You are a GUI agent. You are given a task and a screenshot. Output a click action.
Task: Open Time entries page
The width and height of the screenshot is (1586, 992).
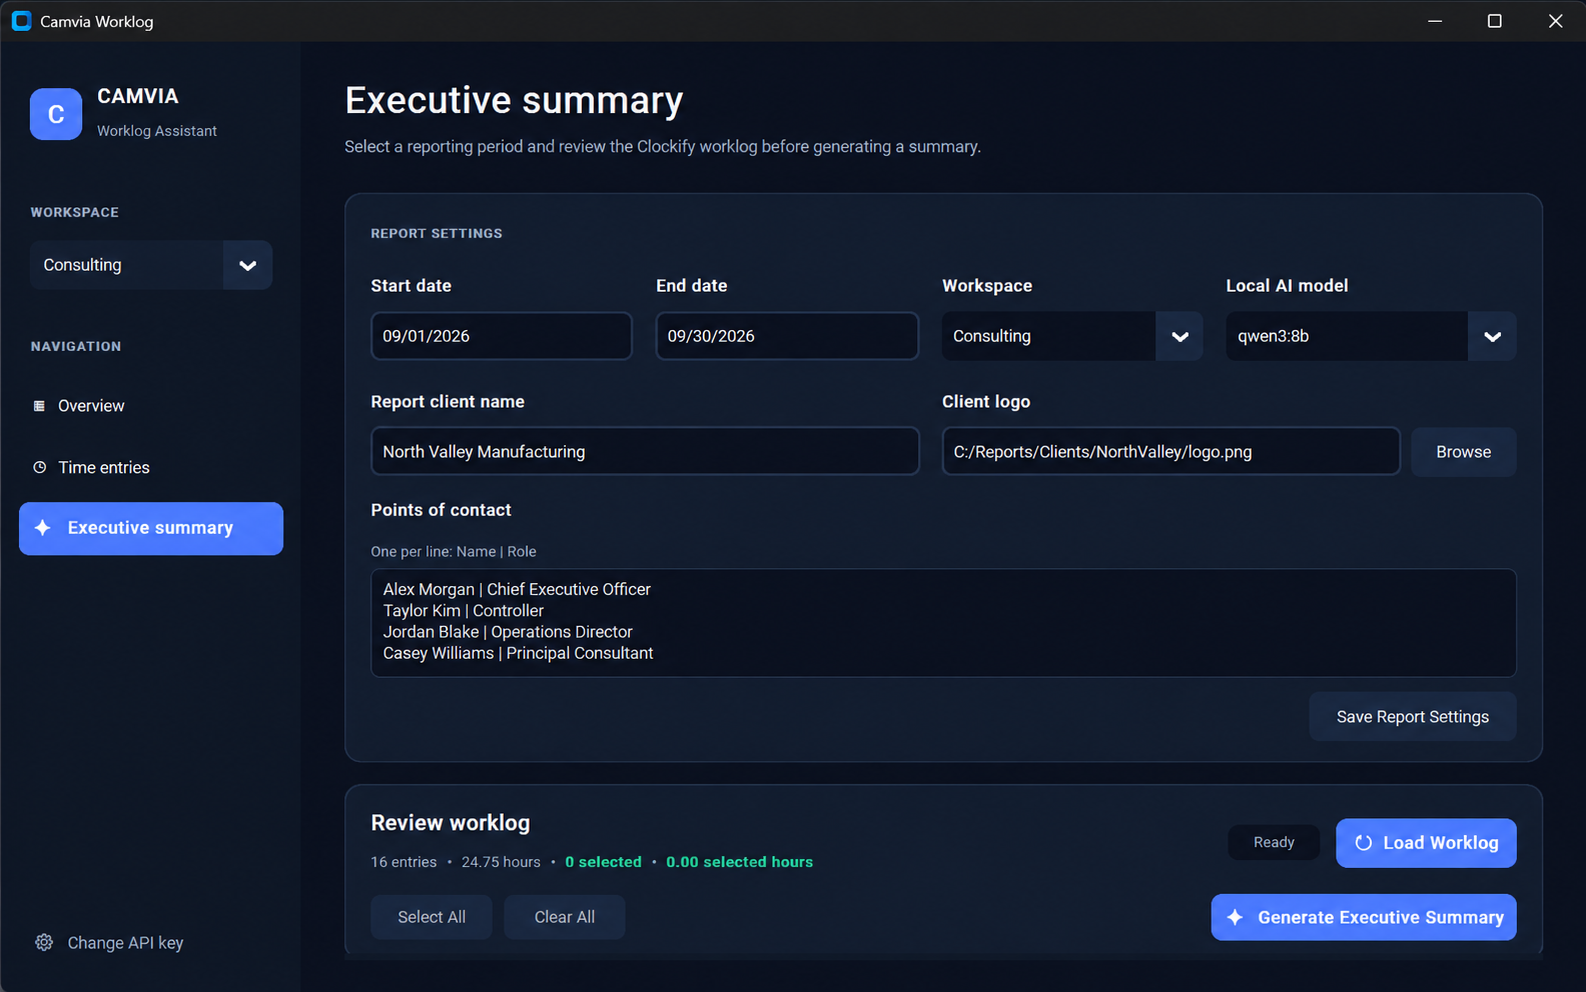click(x=151, y=467)
